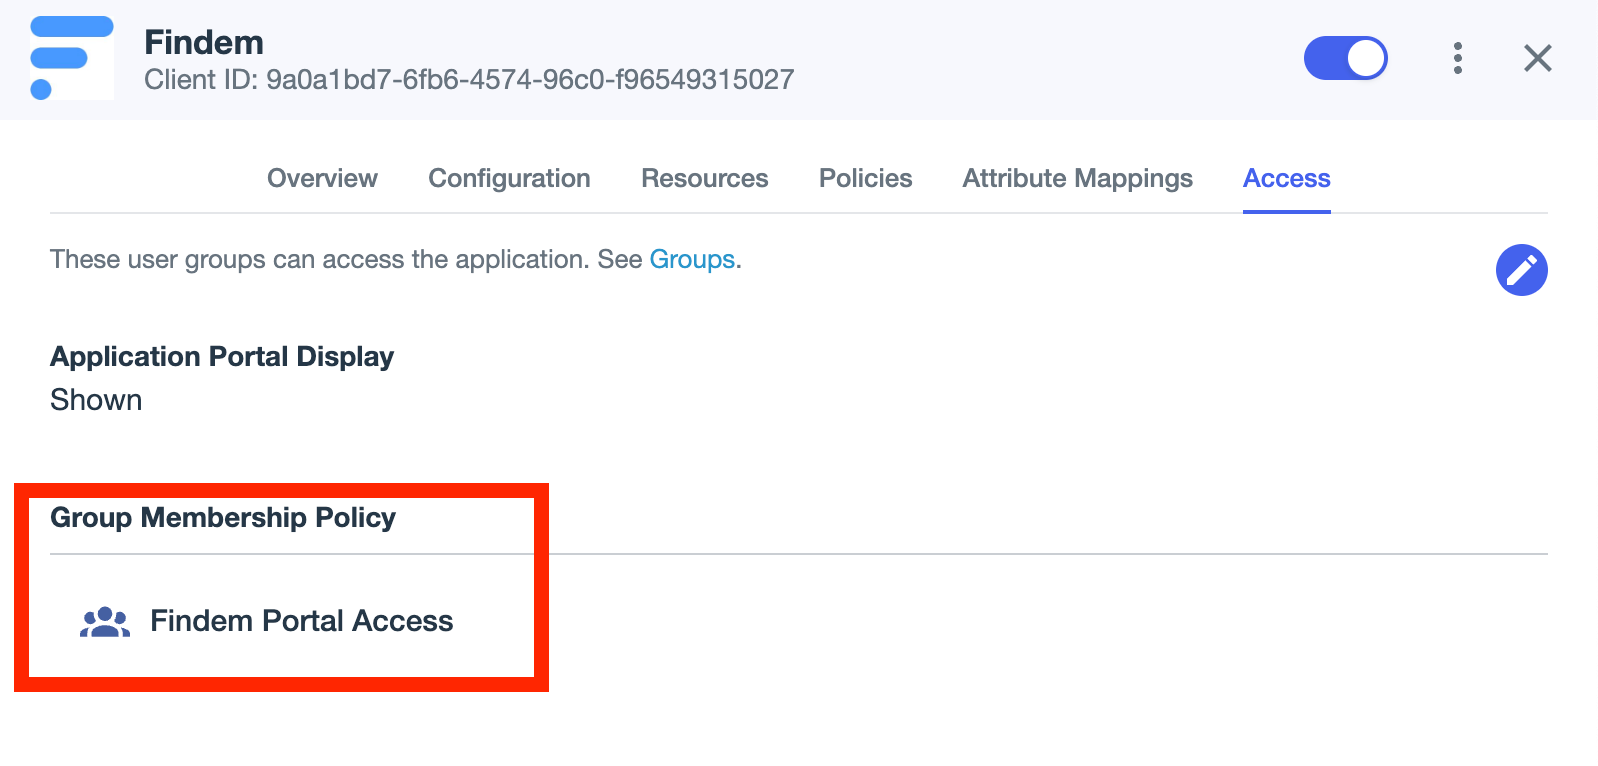Follow the Groups link

click(x=692, y=259)
